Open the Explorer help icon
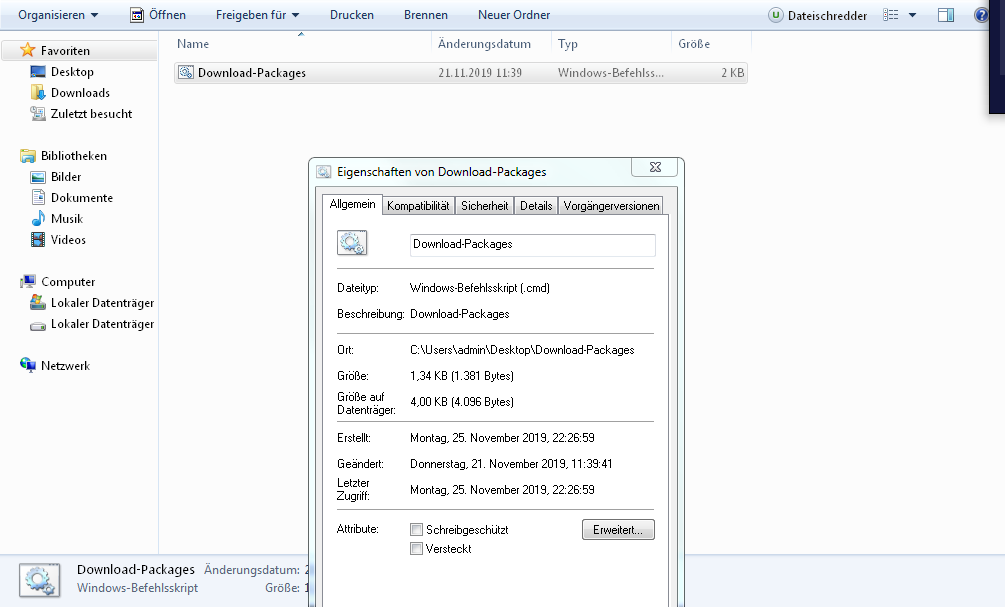 pos(981,15)
